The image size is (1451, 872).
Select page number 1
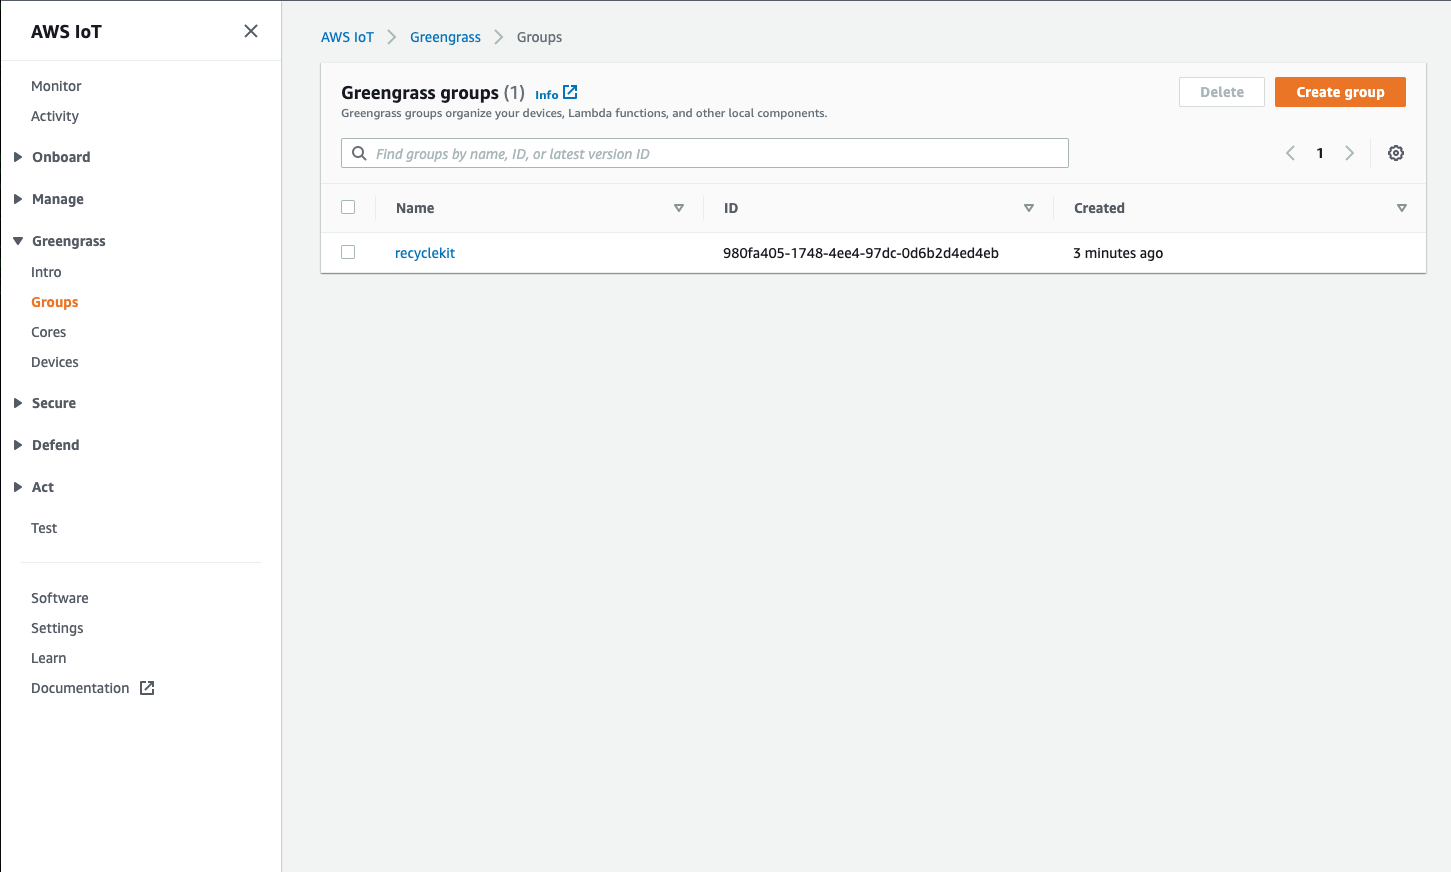click(x=1320, y=153)
